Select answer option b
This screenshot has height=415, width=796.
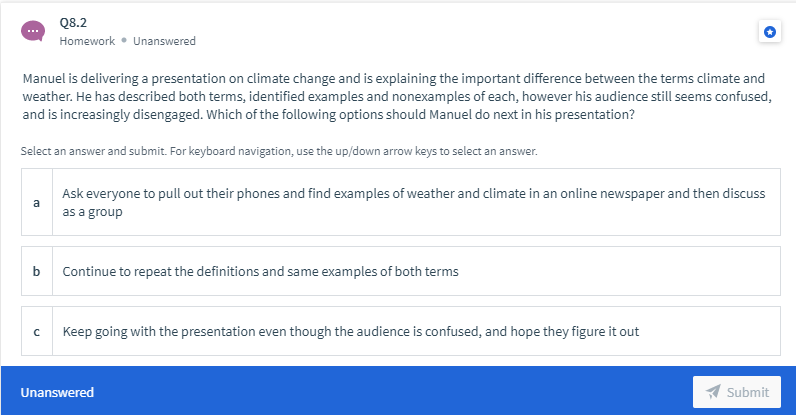tap(401, 271)
